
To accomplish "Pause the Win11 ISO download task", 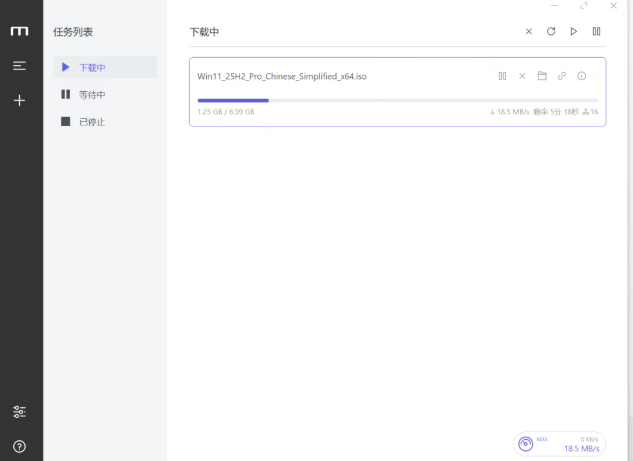I will click(x=502, y=76).
